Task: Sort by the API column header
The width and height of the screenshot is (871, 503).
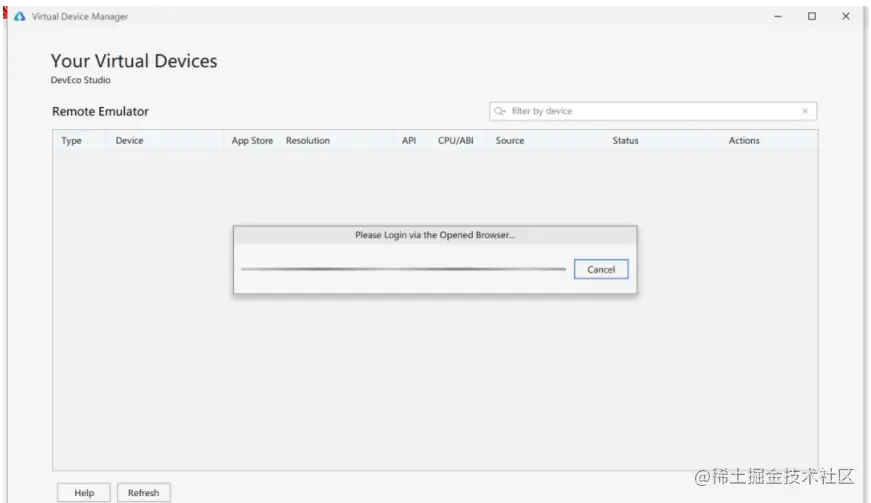Action: tap(409, 140)
